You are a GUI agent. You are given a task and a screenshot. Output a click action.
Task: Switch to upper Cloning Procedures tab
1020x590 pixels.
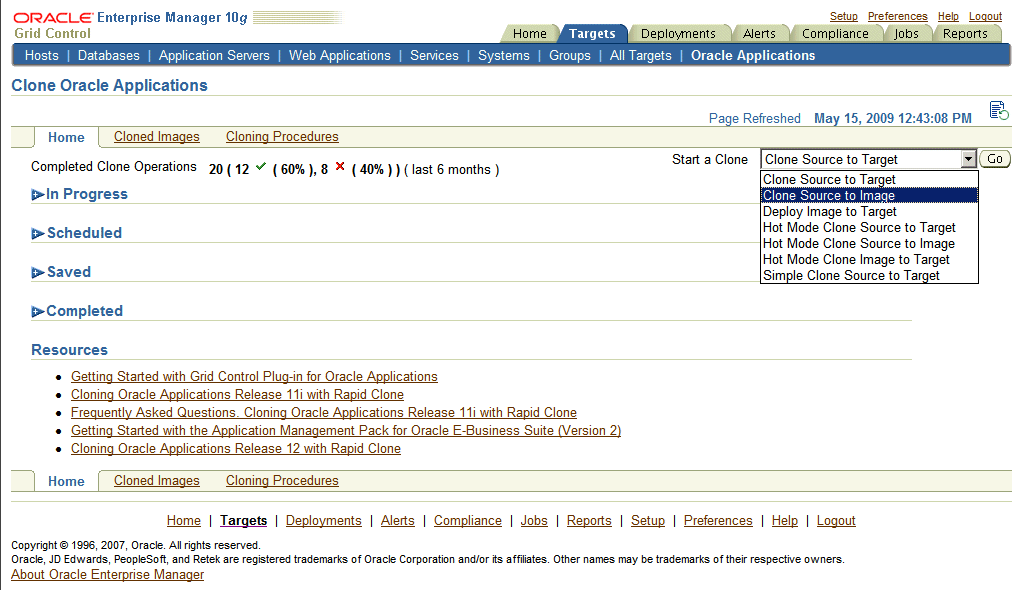click(x=282, y=137)
